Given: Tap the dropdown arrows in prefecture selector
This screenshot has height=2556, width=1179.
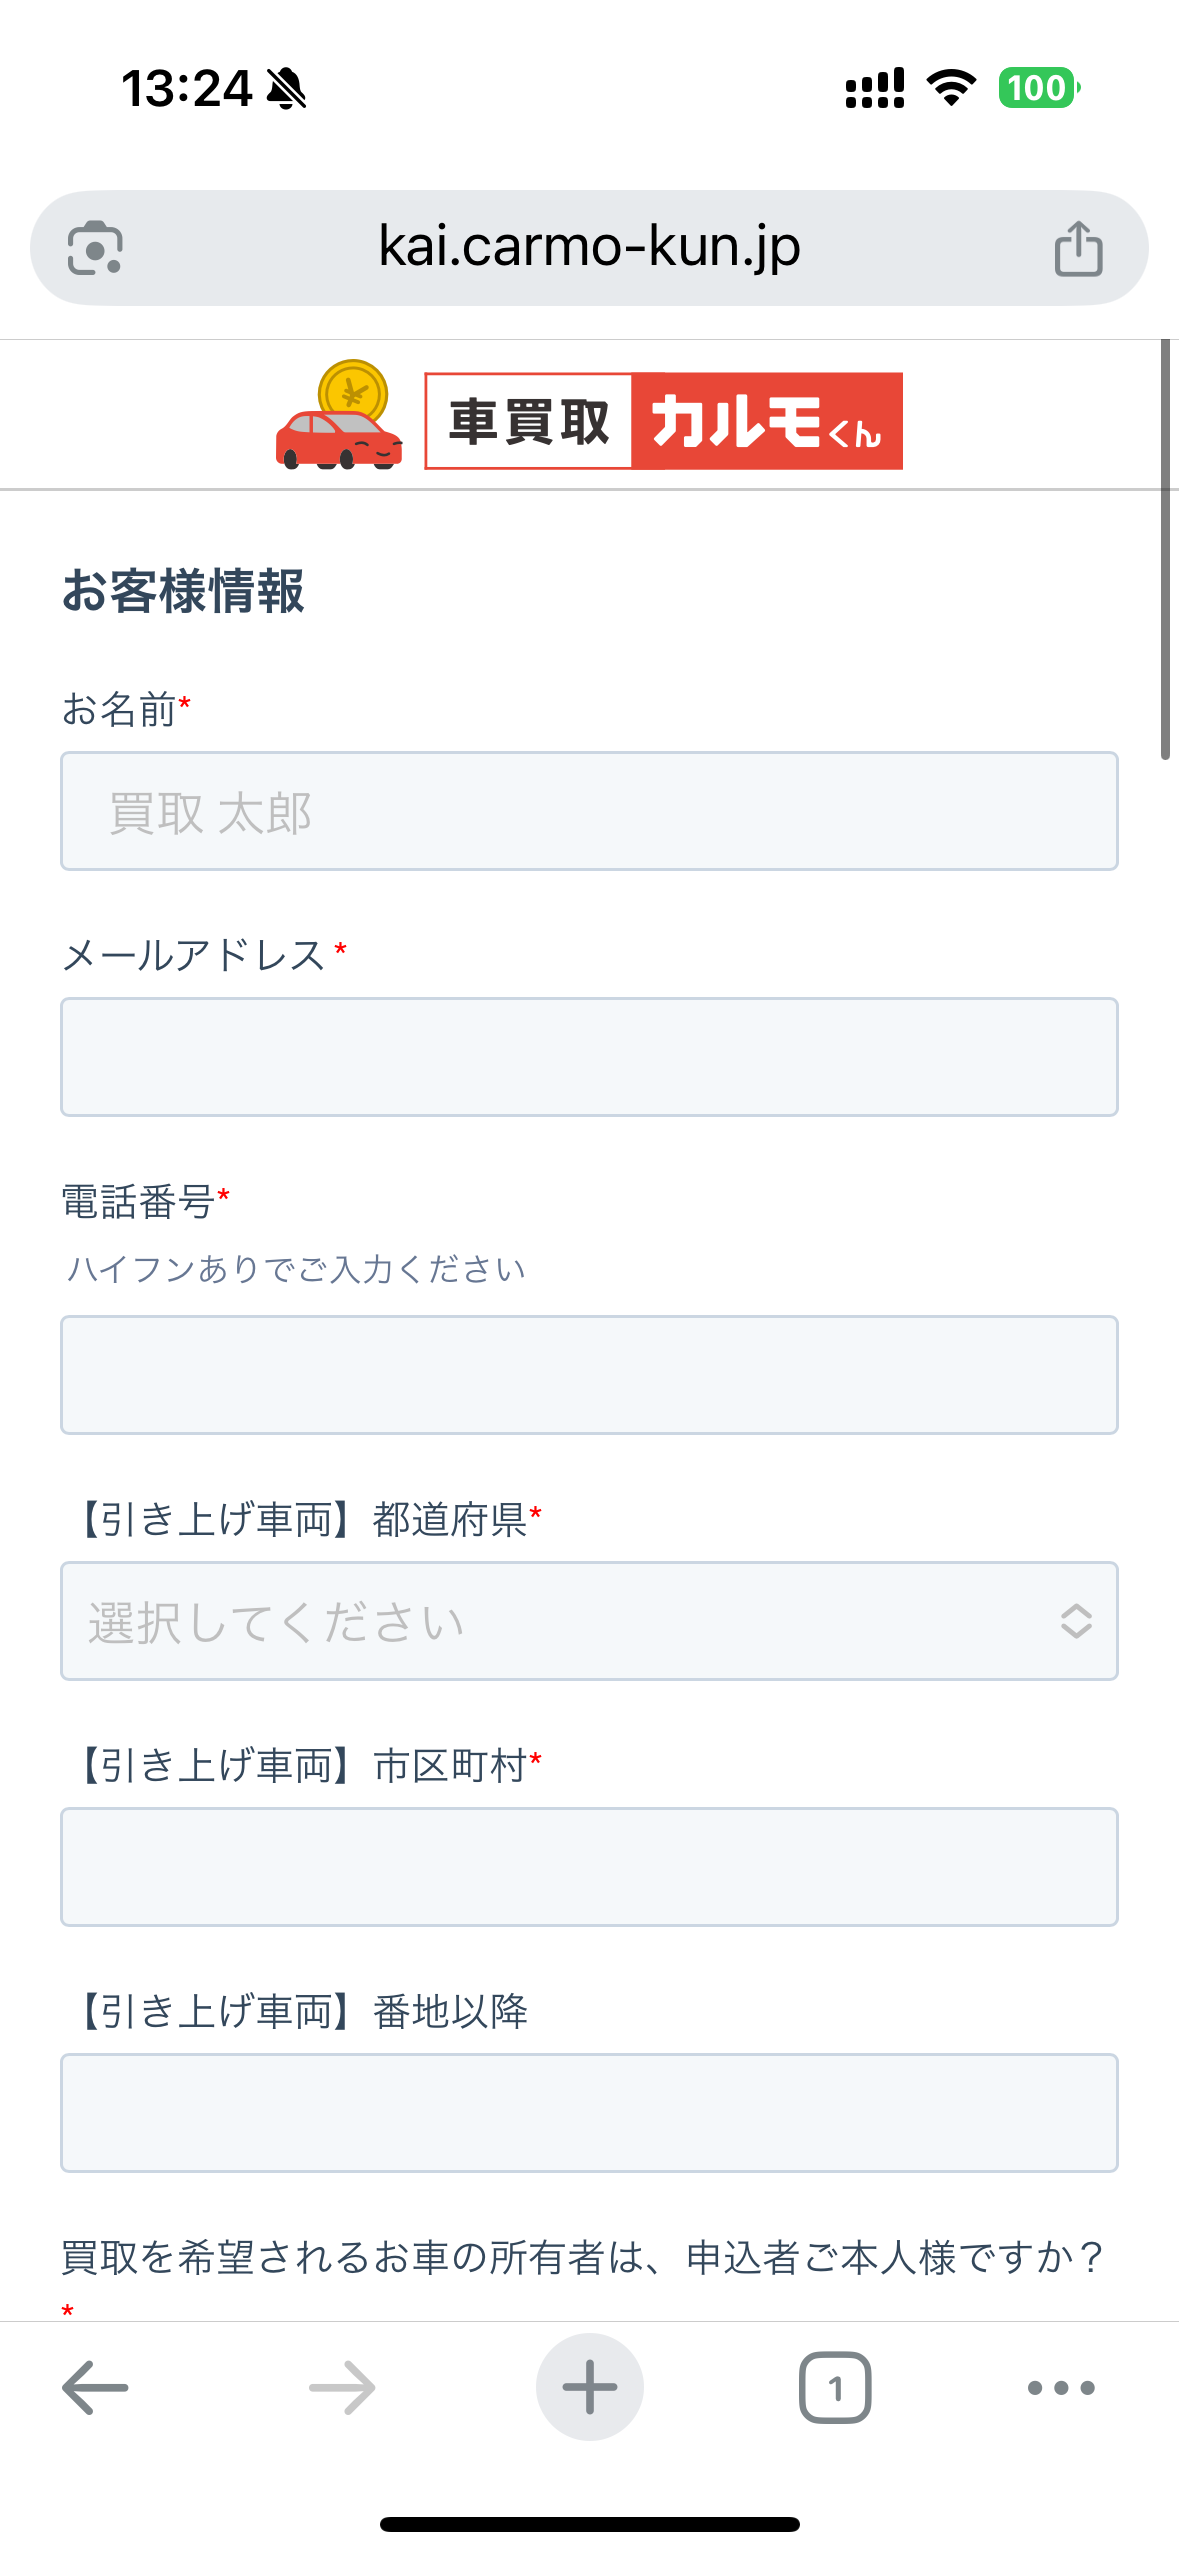Looking at the screenshot, I should pyautogui.click(x=1075, y=1620).
